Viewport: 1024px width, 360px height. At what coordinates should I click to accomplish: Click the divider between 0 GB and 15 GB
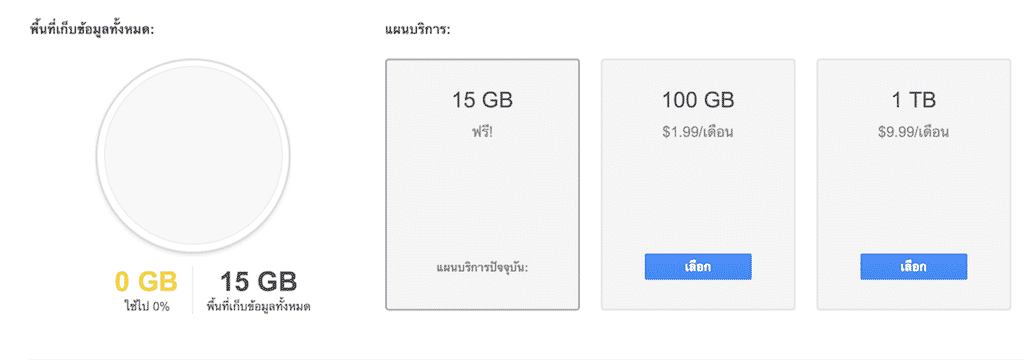193,290
